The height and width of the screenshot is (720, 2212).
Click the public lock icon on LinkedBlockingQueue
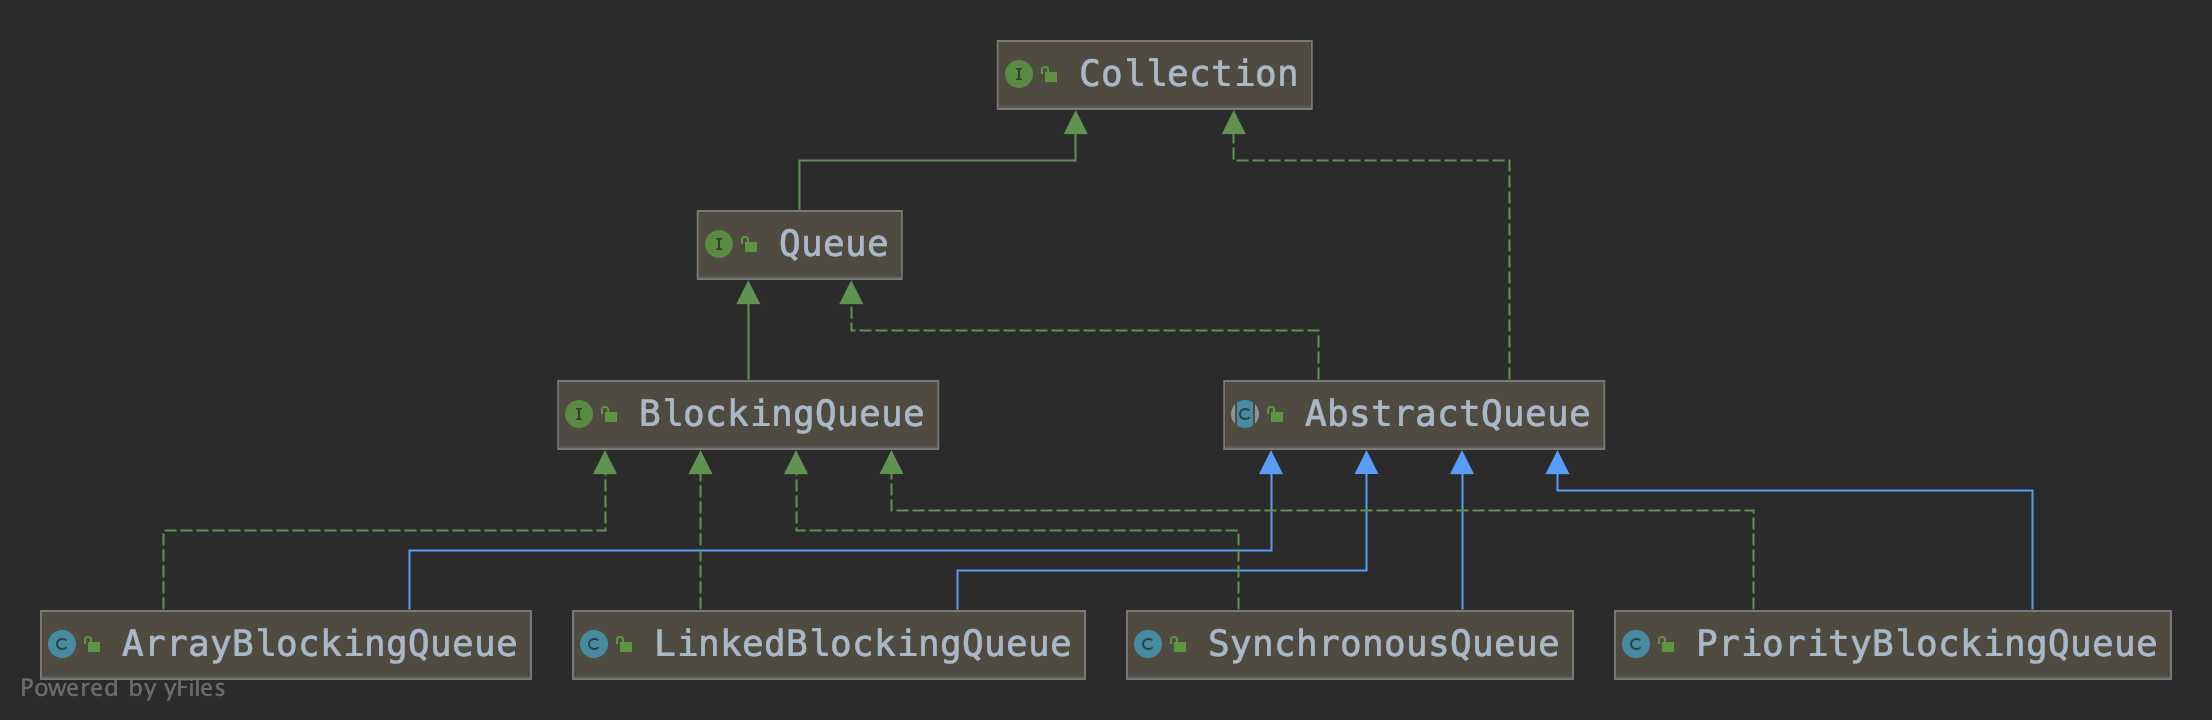point(625,644)
